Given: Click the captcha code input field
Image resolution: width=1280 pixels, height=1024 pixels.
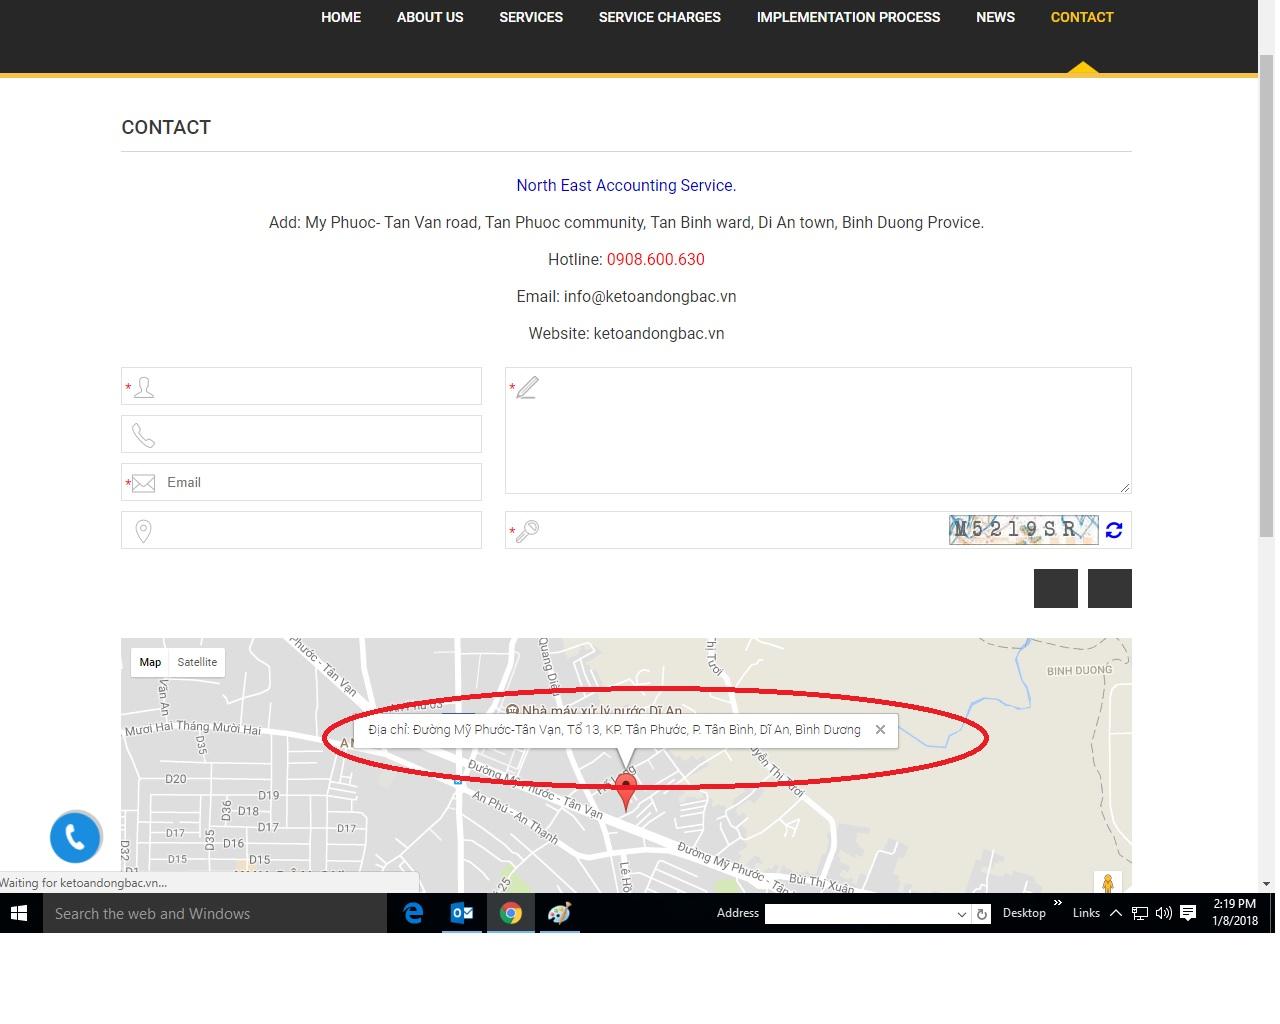Looking at the screenshot, I should click(727, 530).
